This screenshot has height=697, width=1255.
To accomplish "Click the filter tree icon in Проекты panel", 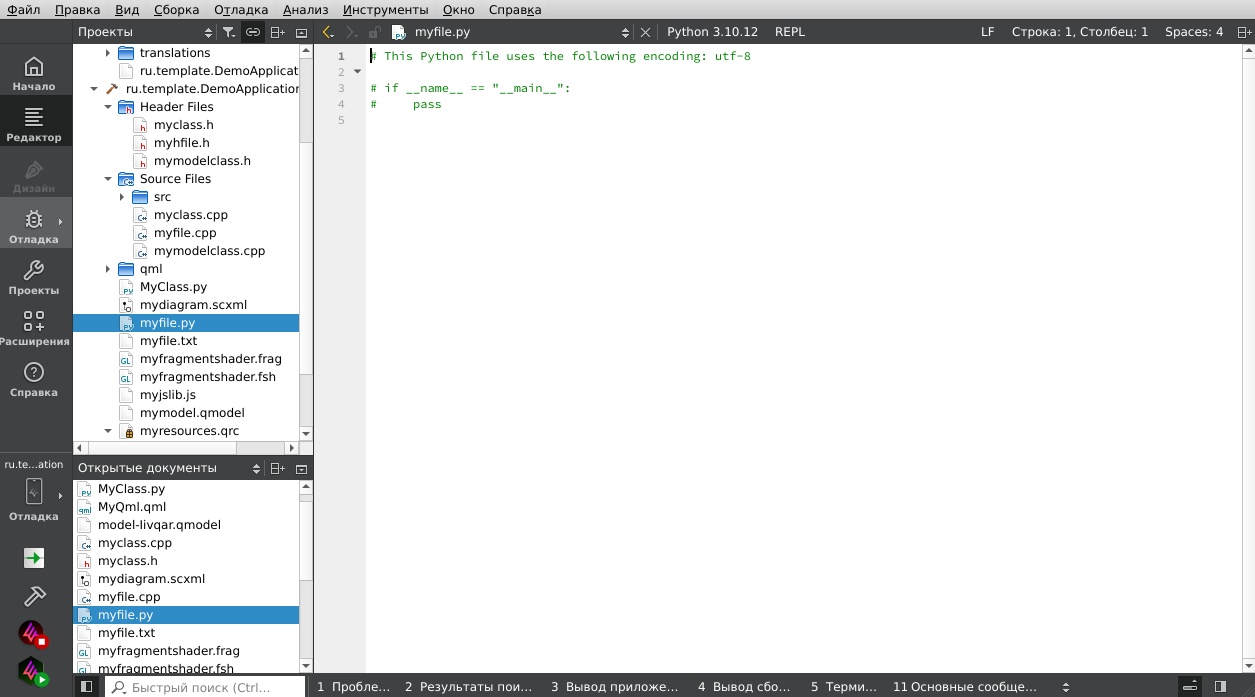I will [229, 32].
